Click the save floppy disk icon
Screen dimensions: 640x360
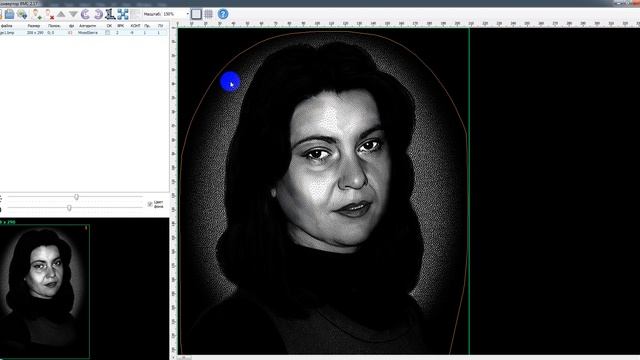(9, 14)
